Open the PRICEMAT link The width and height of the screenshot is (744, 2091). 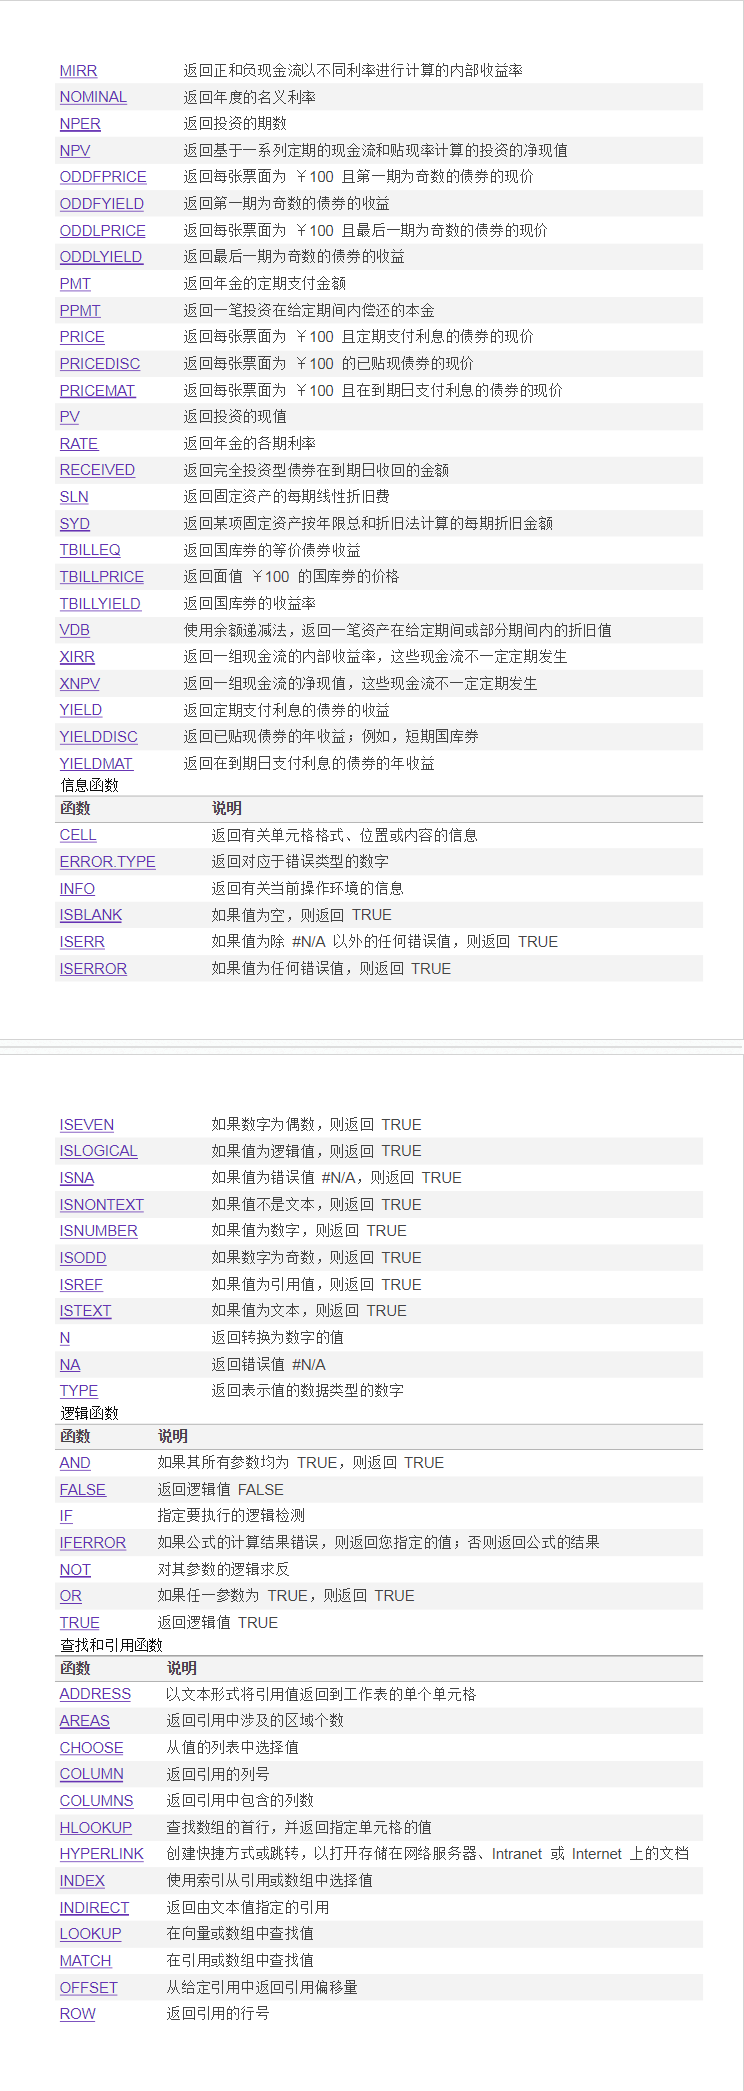97,391
